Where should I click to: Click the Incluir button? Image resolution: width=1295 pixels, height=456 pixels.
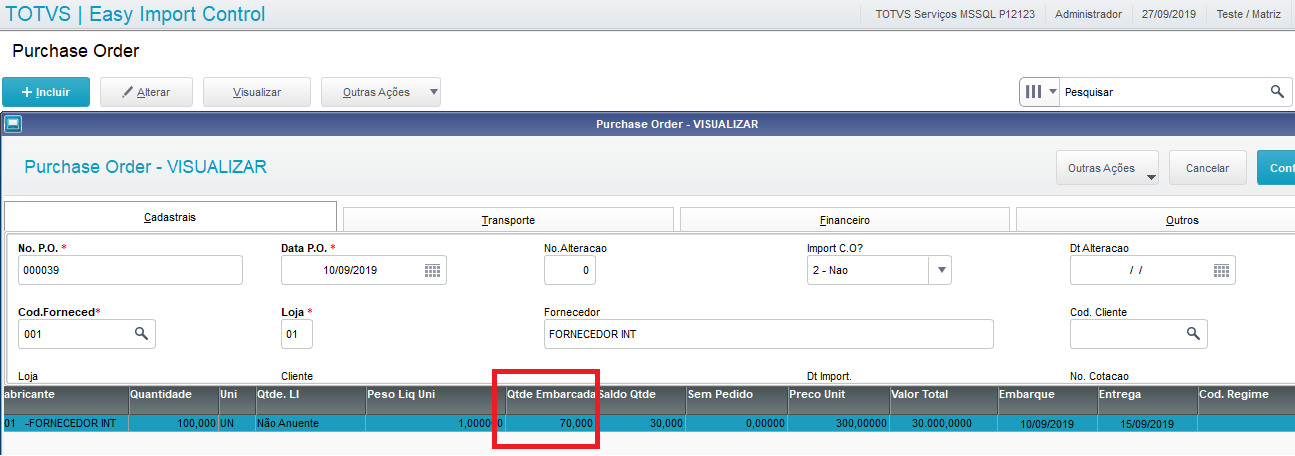(46, 92)
